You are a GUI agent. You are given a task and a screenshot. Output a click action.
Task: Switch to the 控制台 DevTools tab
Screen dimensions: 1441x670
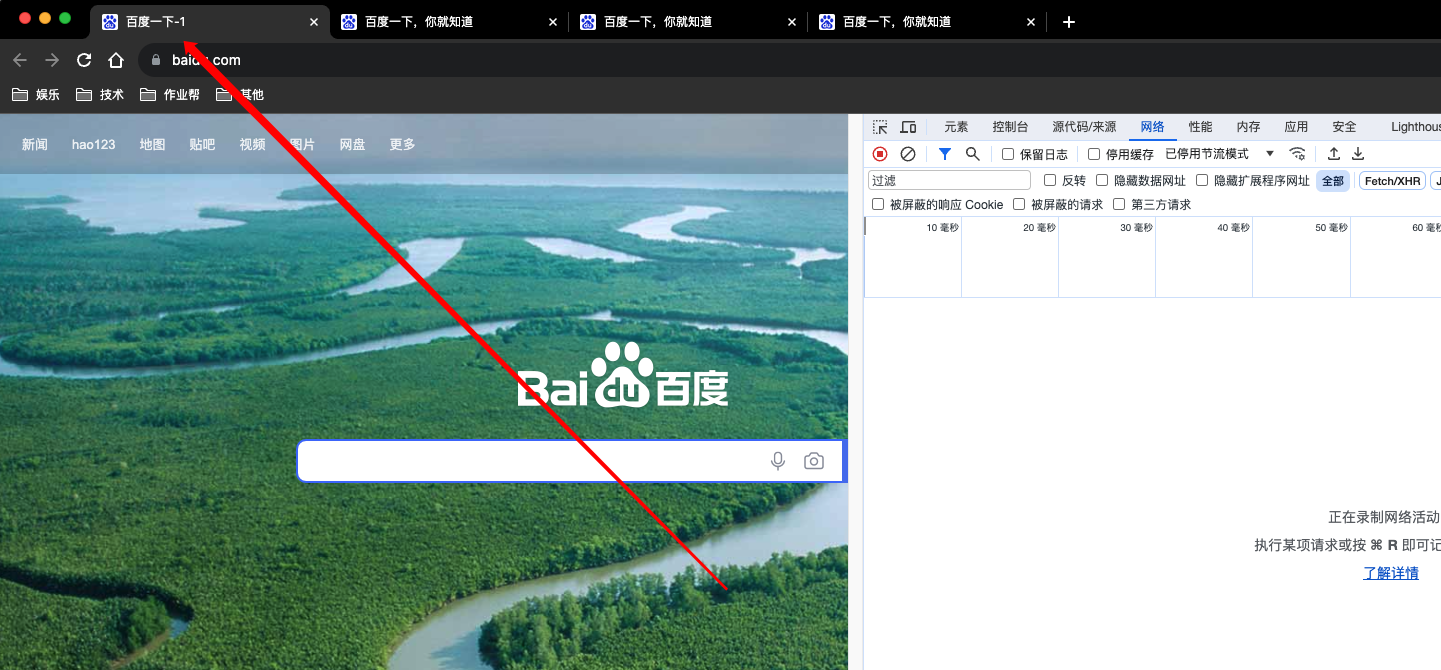pyautogui.click(x=1010, y=127)
